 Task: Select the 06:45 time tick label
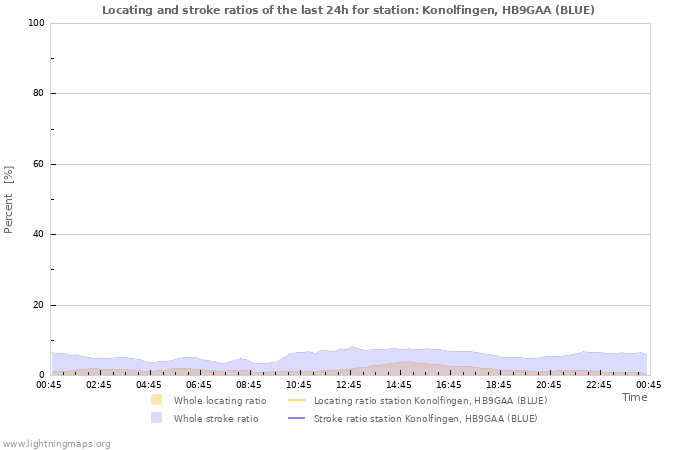tap(199, 384)
